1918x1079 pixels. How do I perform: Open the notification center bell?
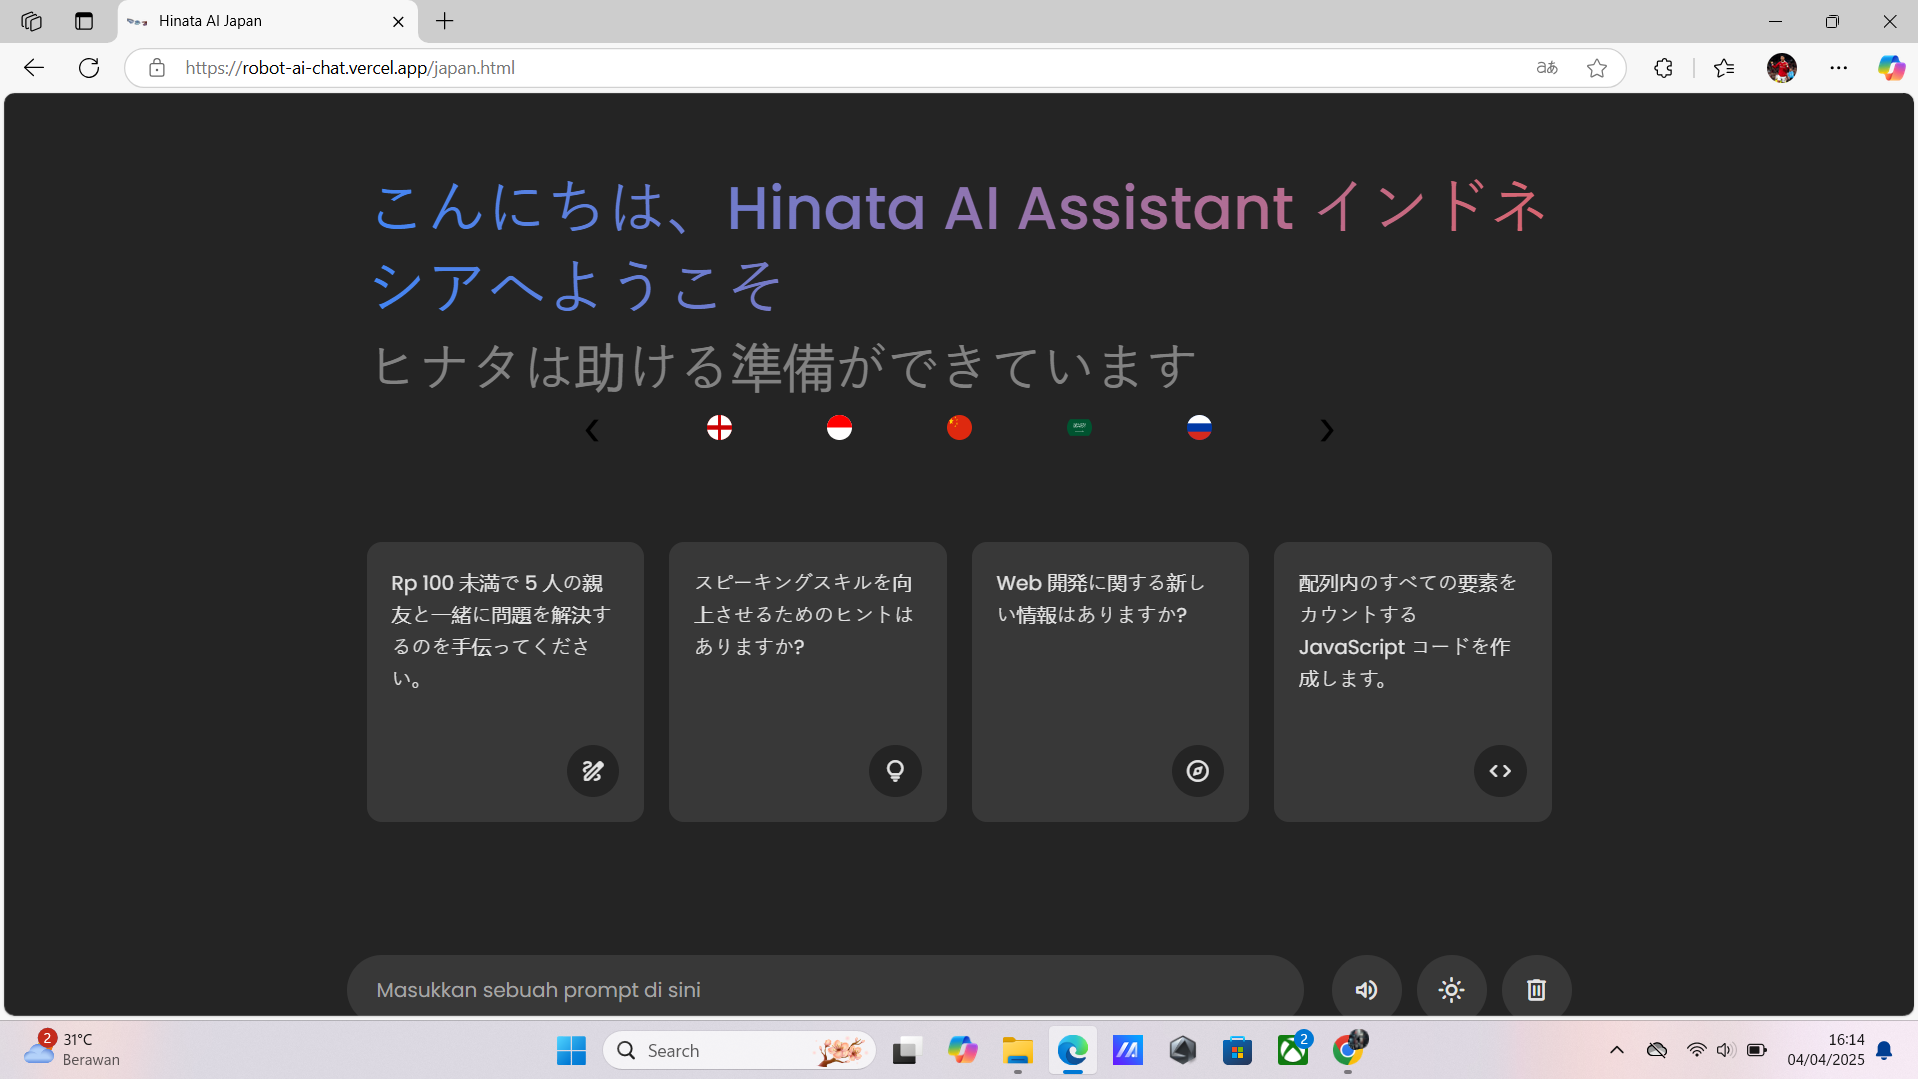click(x=1884, y=1050)
